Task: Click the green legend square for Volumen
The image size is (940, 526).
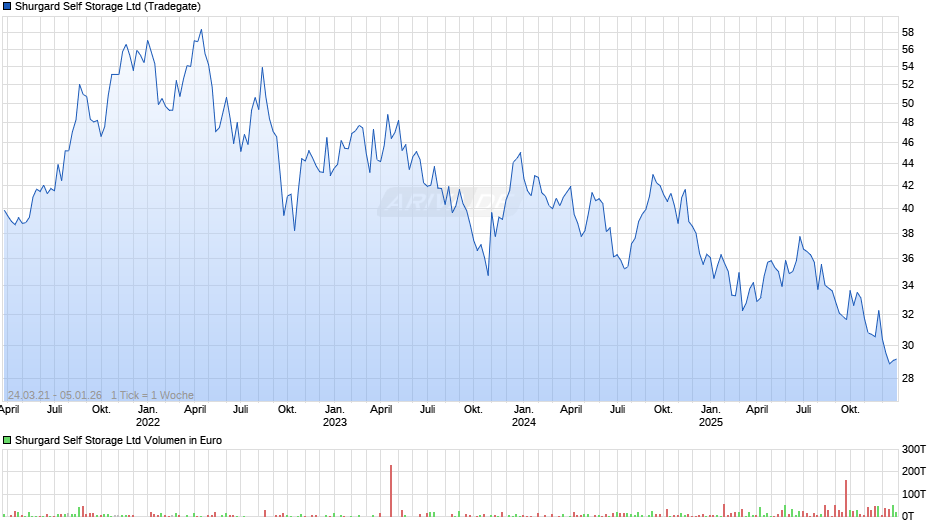Action: 7,440
